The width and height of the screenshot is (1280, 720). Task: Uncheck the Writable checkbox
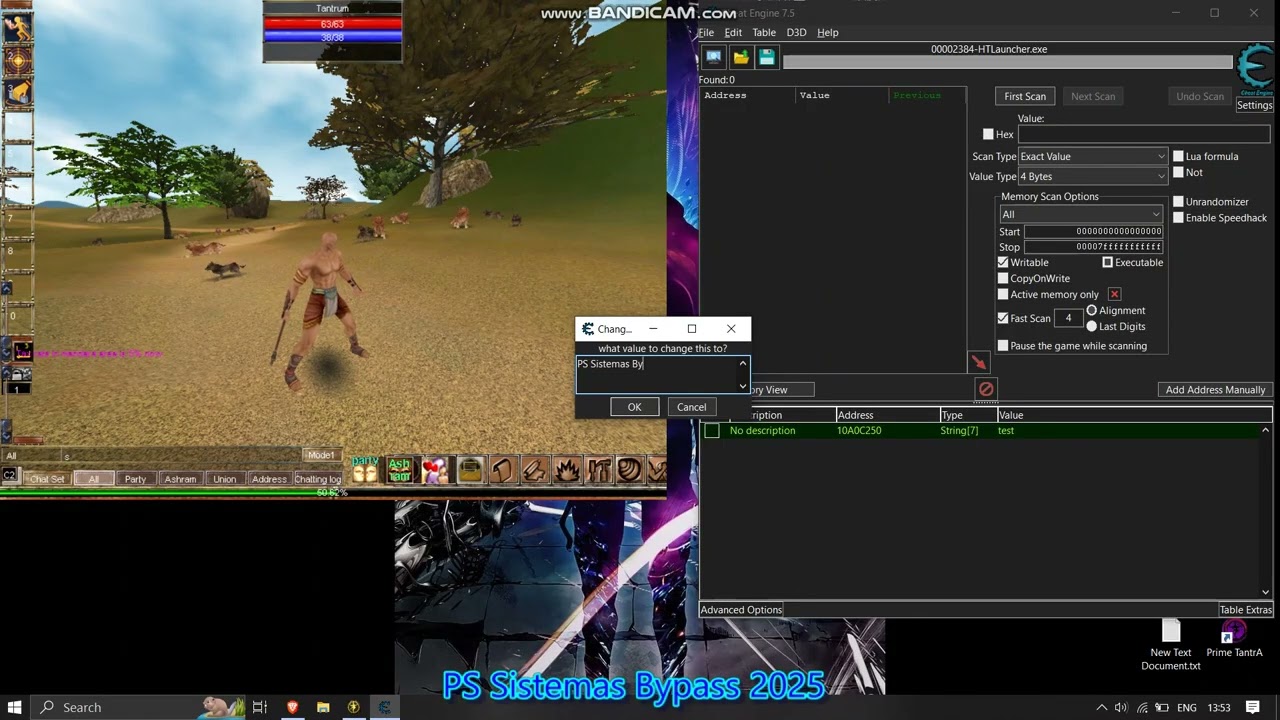click(x=1003, y=262)
